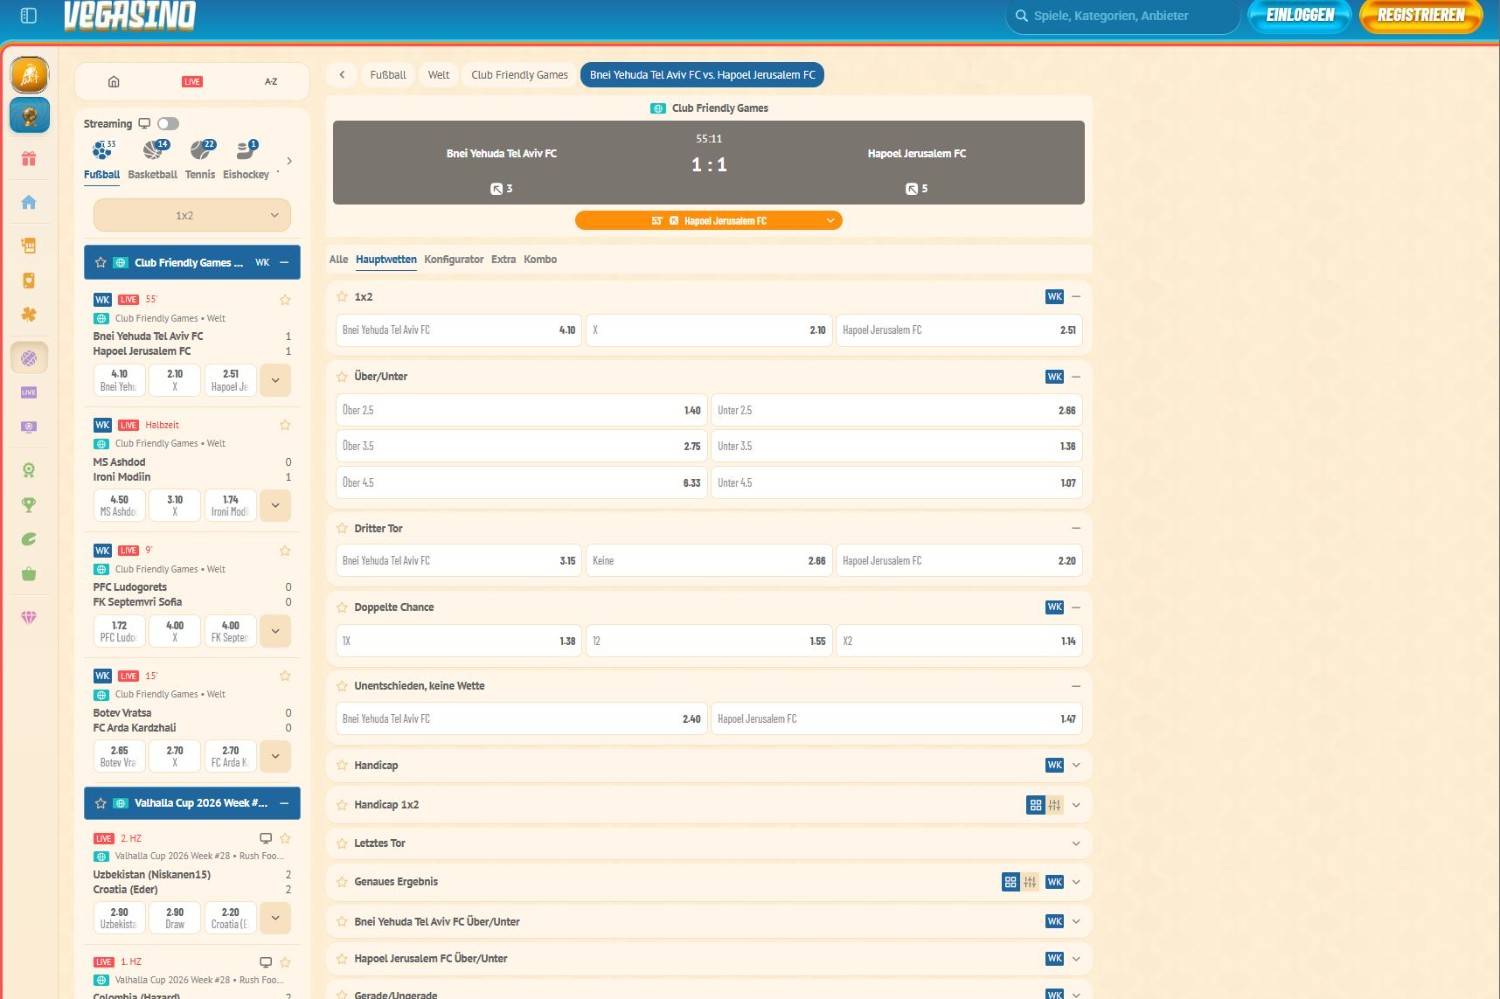Open the 1x2 market type dropdown
1500x999 pixels.
[x=192, y=215]
